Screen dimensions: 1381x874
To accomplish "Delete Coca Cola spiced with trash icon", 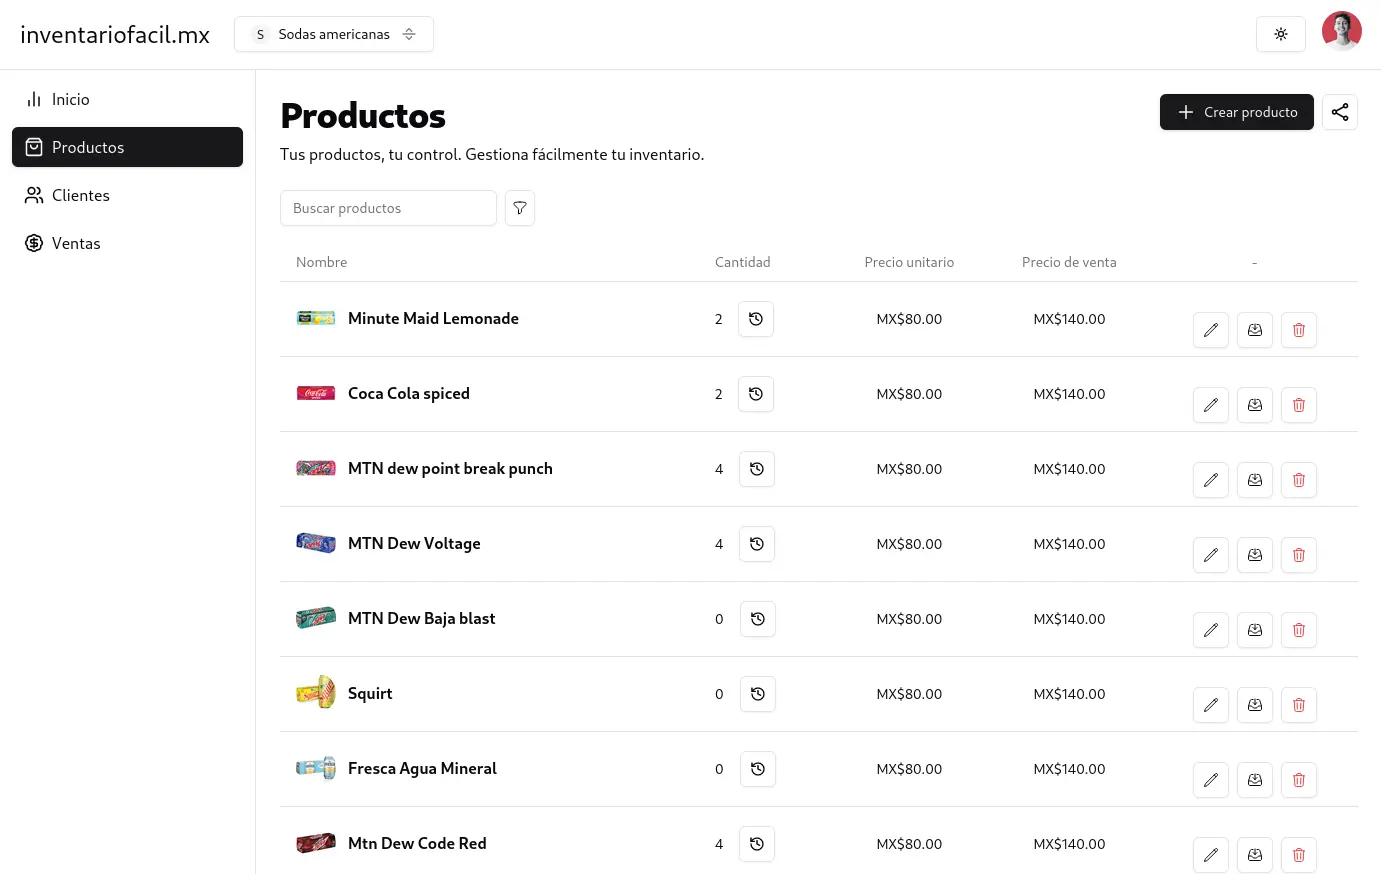I will click(1299, 405).
